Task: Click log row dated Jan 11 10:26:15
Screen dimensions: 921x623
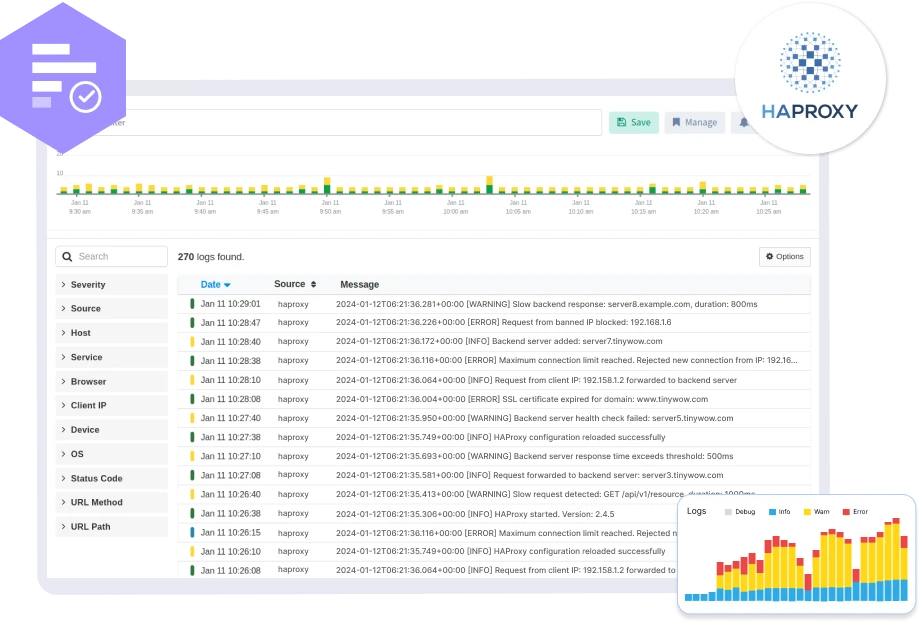Action: (428, 533)
